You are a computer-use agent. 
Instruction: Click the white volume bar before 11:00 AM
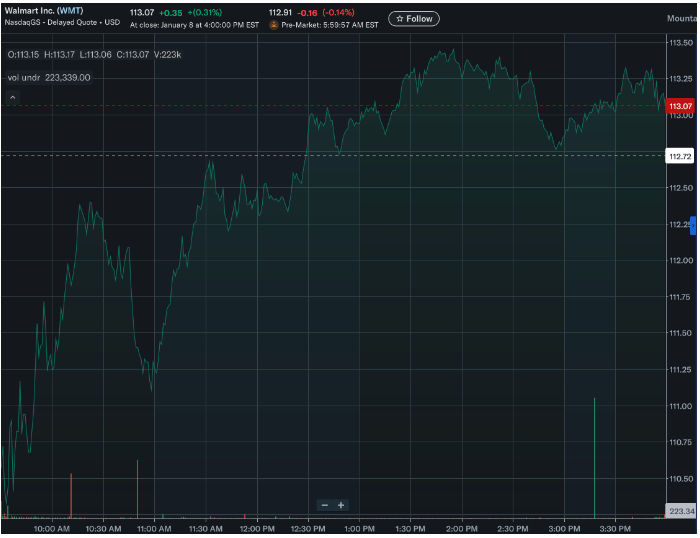[137, 490]
